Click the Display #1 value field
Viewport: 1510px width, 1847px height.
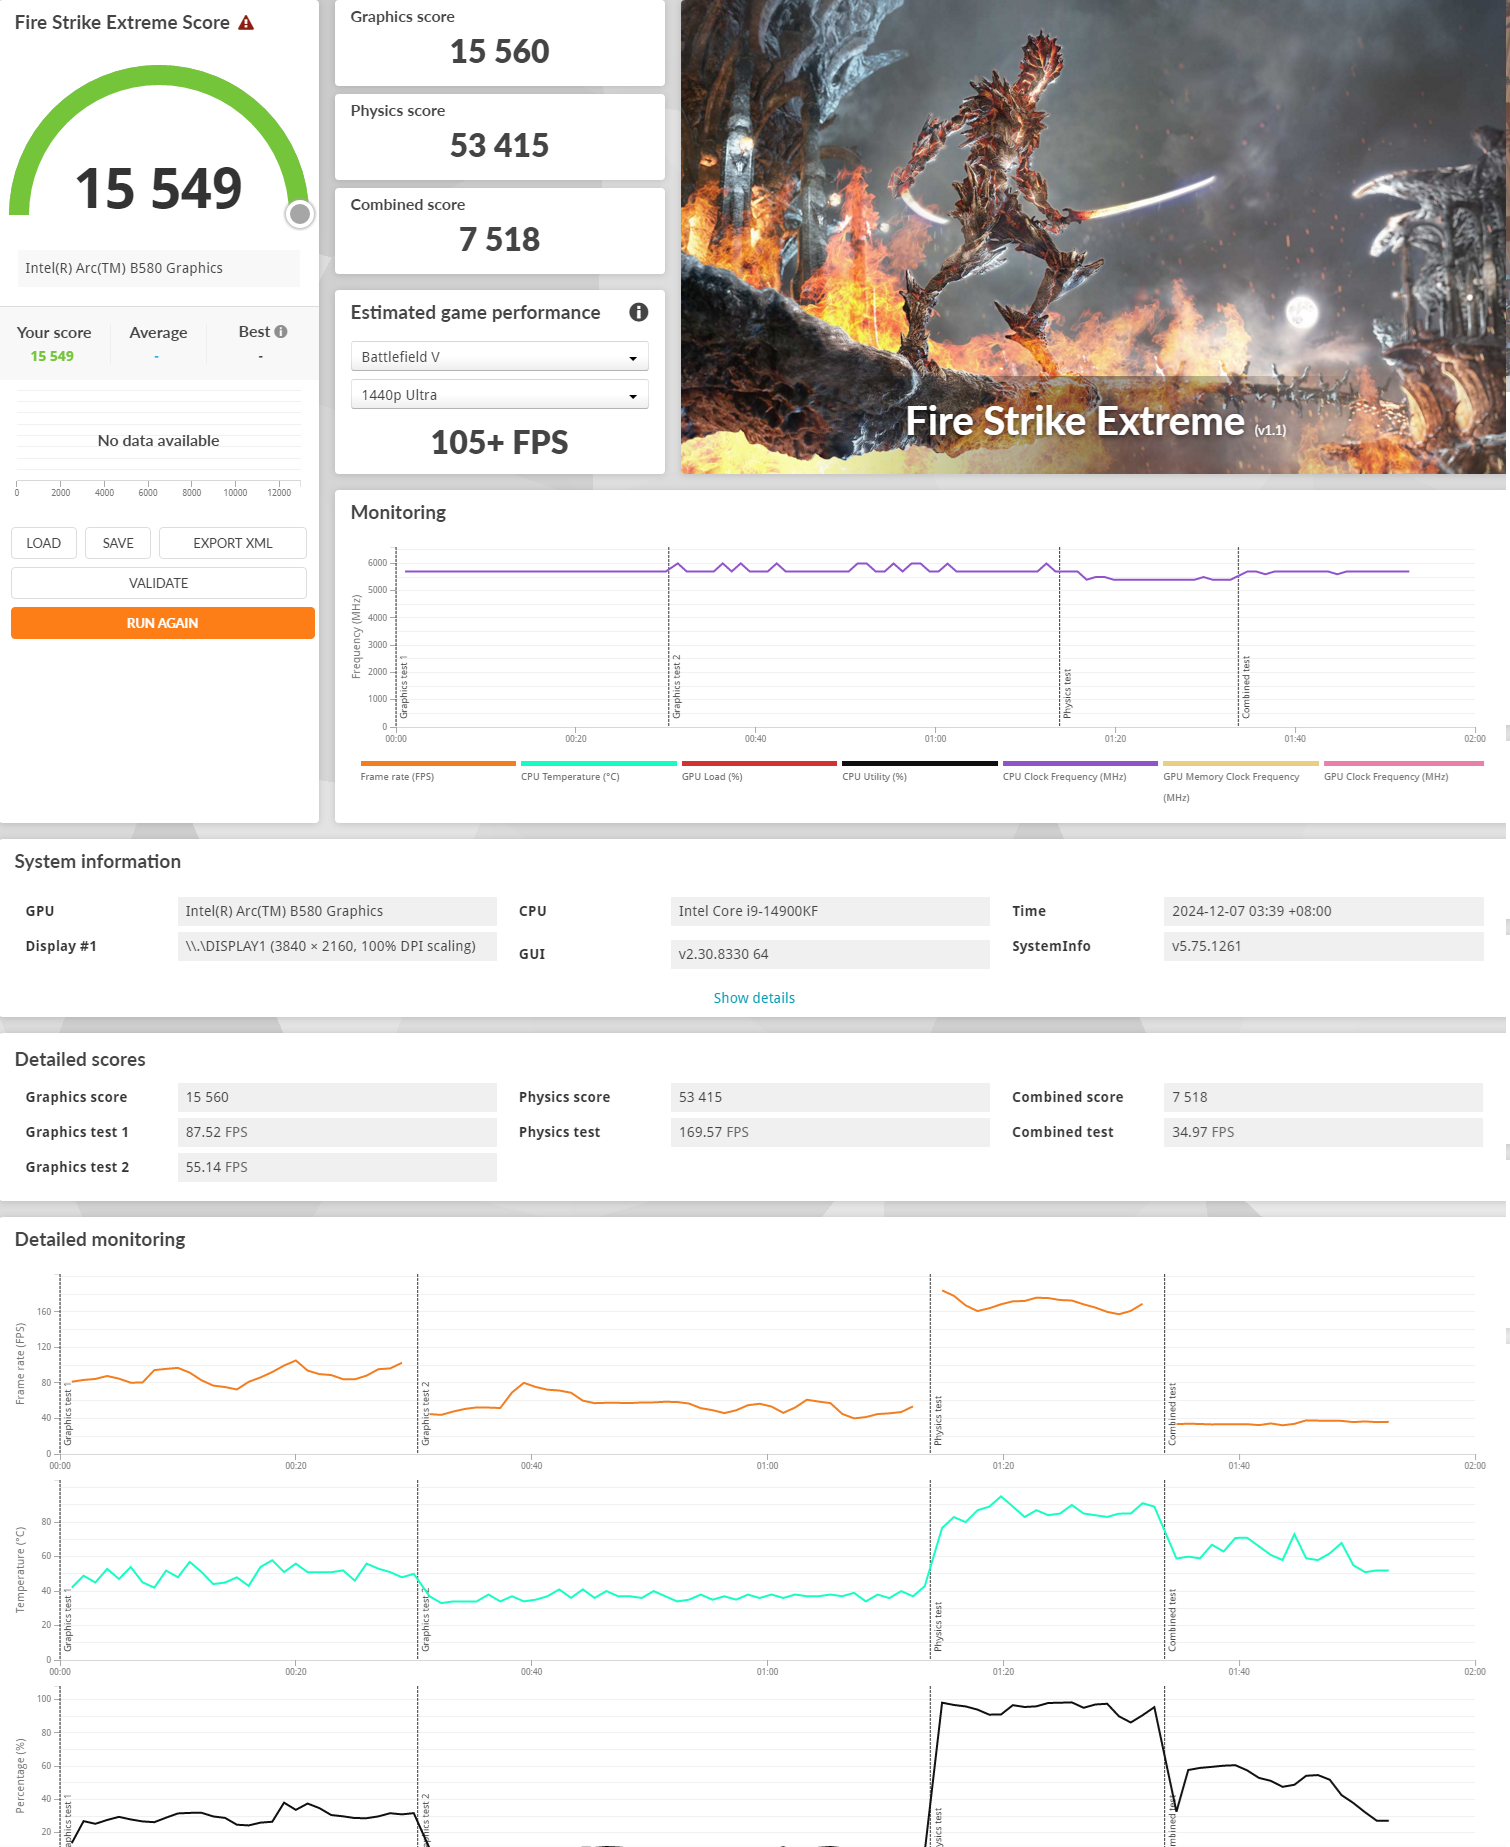[x=337, y=946]
